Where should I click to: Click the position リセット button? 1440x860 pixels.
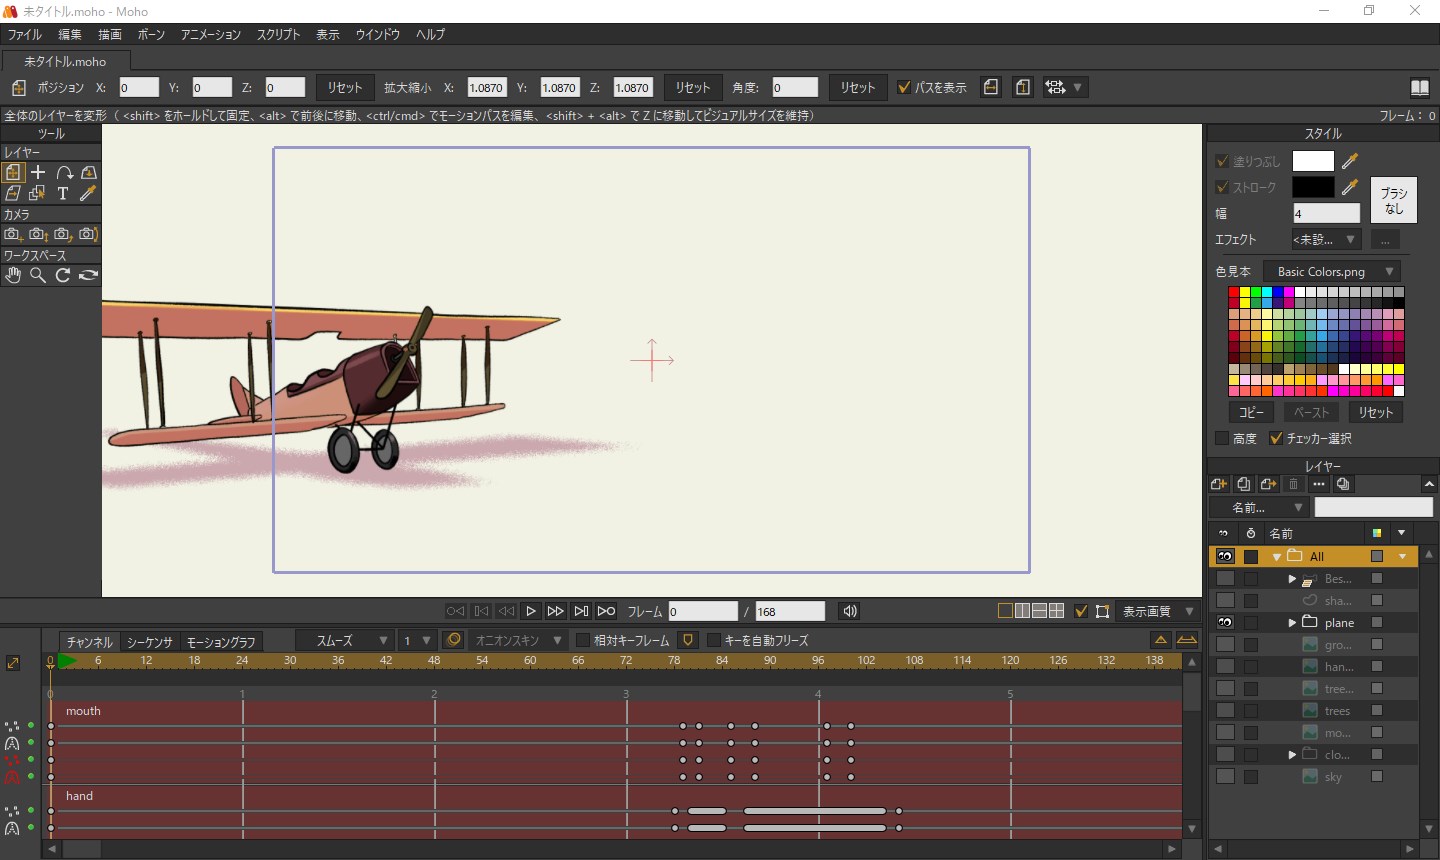[345, 87]
